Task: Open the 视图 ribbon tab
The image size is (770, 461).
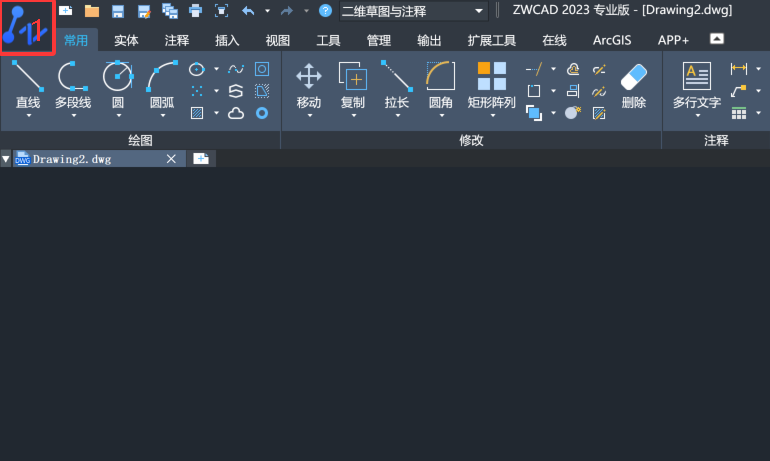Action: 277,40
